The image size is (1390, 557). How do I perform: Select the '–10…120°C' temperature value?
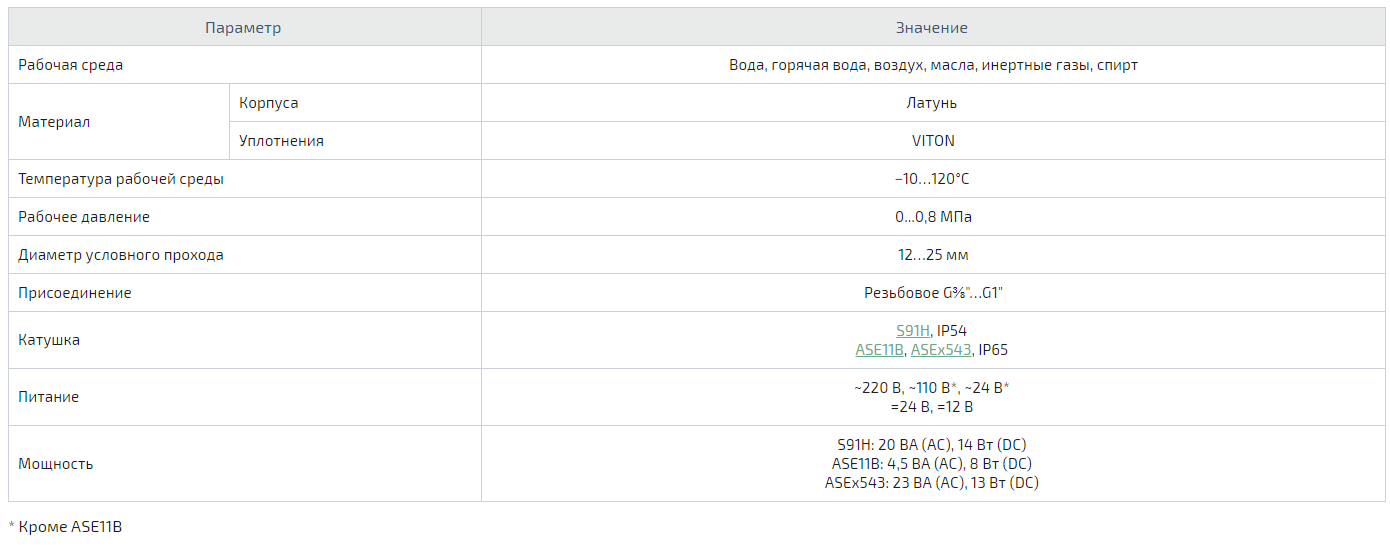pos(932,179)
